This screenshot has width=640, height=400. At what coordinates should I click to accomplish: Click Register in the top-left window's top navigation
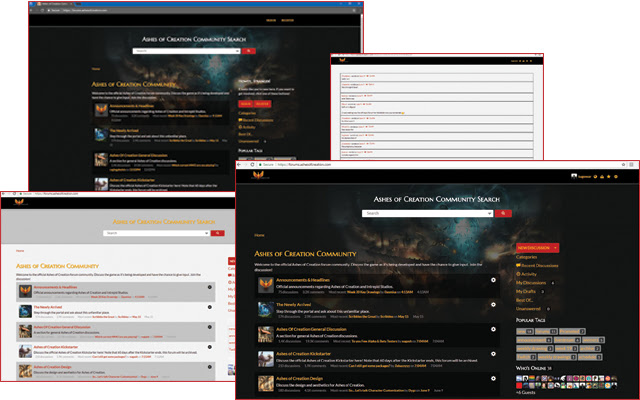(287, 20)
